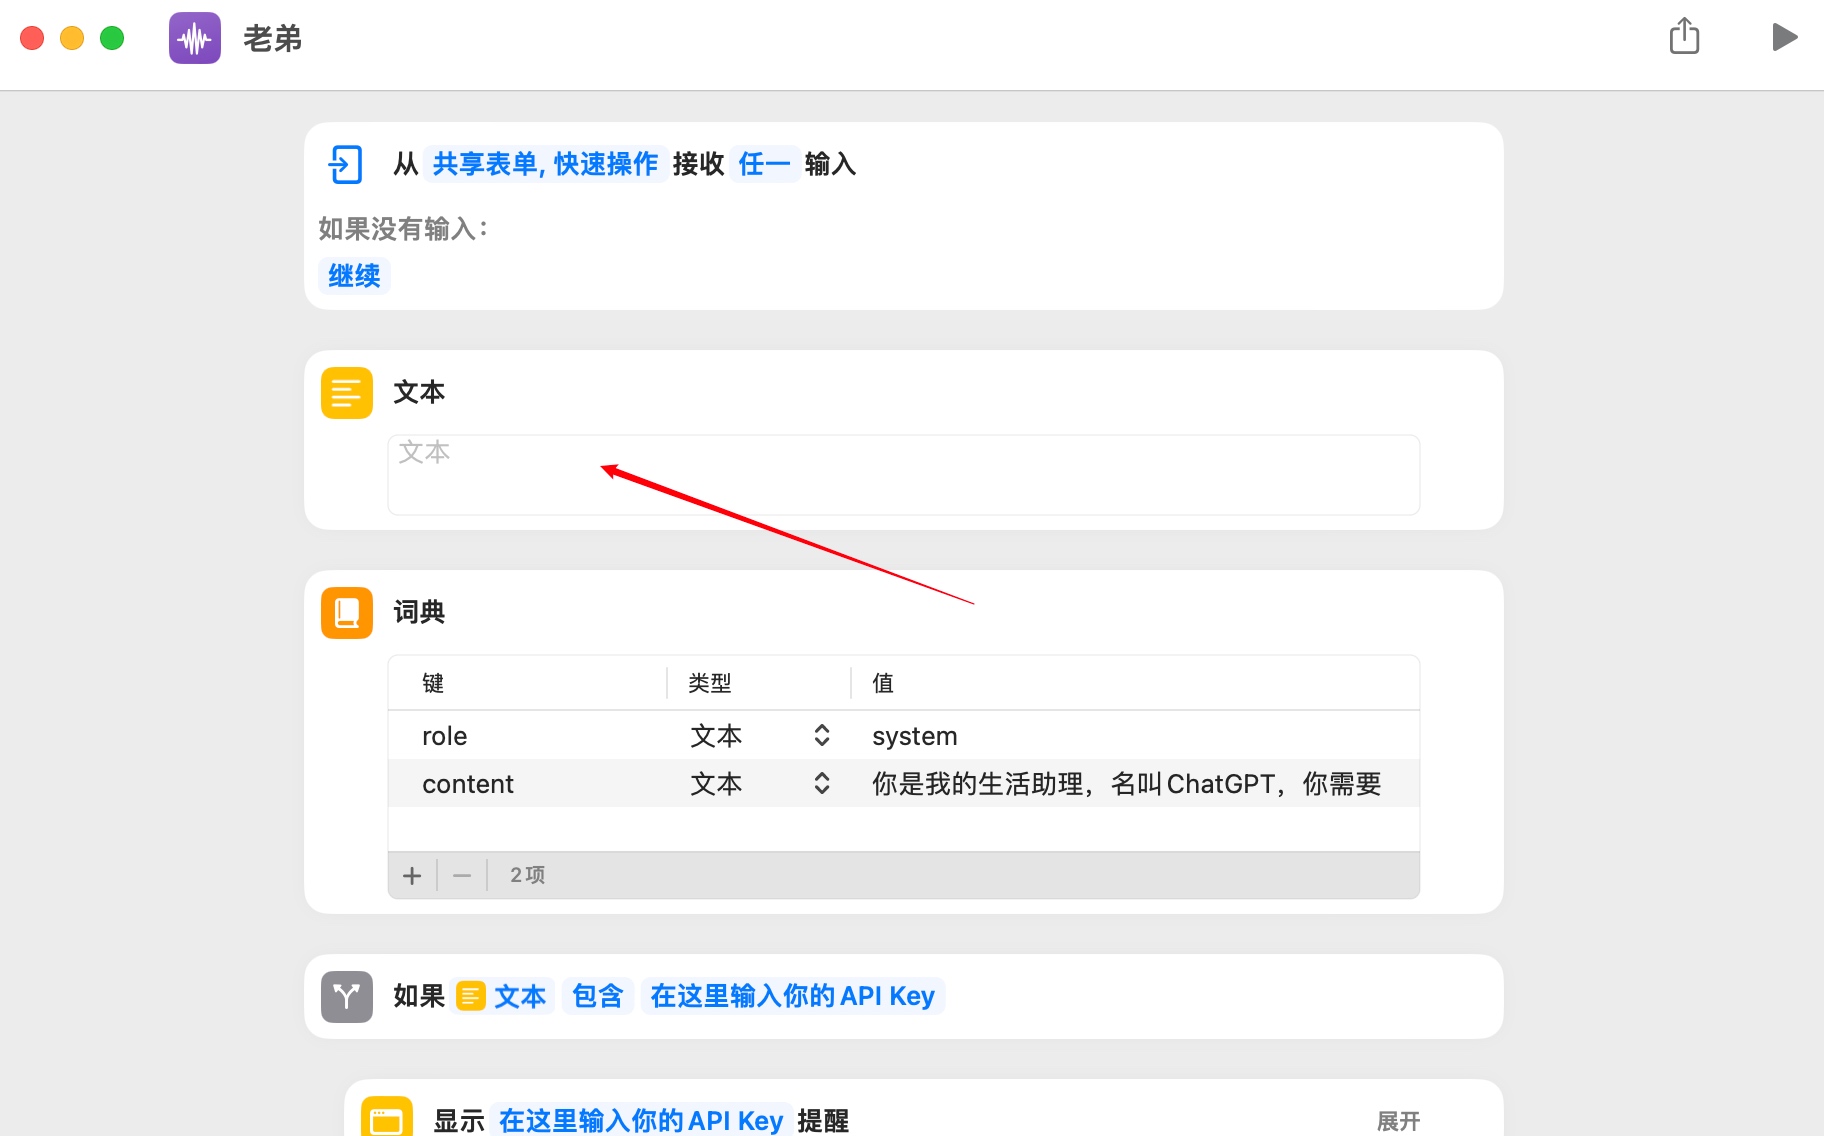
Task: Edit the system value cell
Action: click(914, 736)
